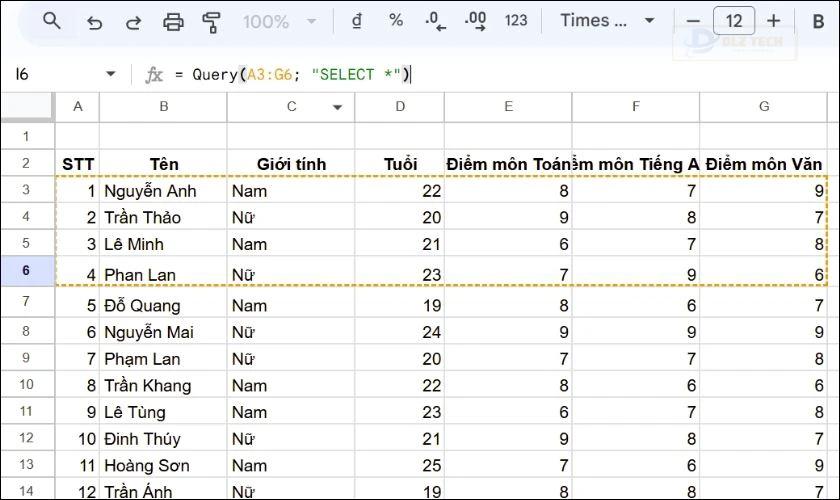The height and width of the screenshot is (500, 840).
Task: Select column D header
Action: (400, 107)
